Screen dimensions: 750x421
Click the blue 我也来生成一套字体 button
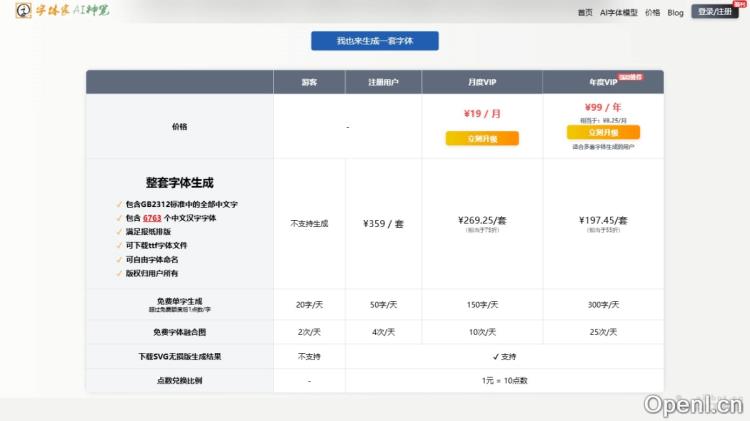(374, 41)
